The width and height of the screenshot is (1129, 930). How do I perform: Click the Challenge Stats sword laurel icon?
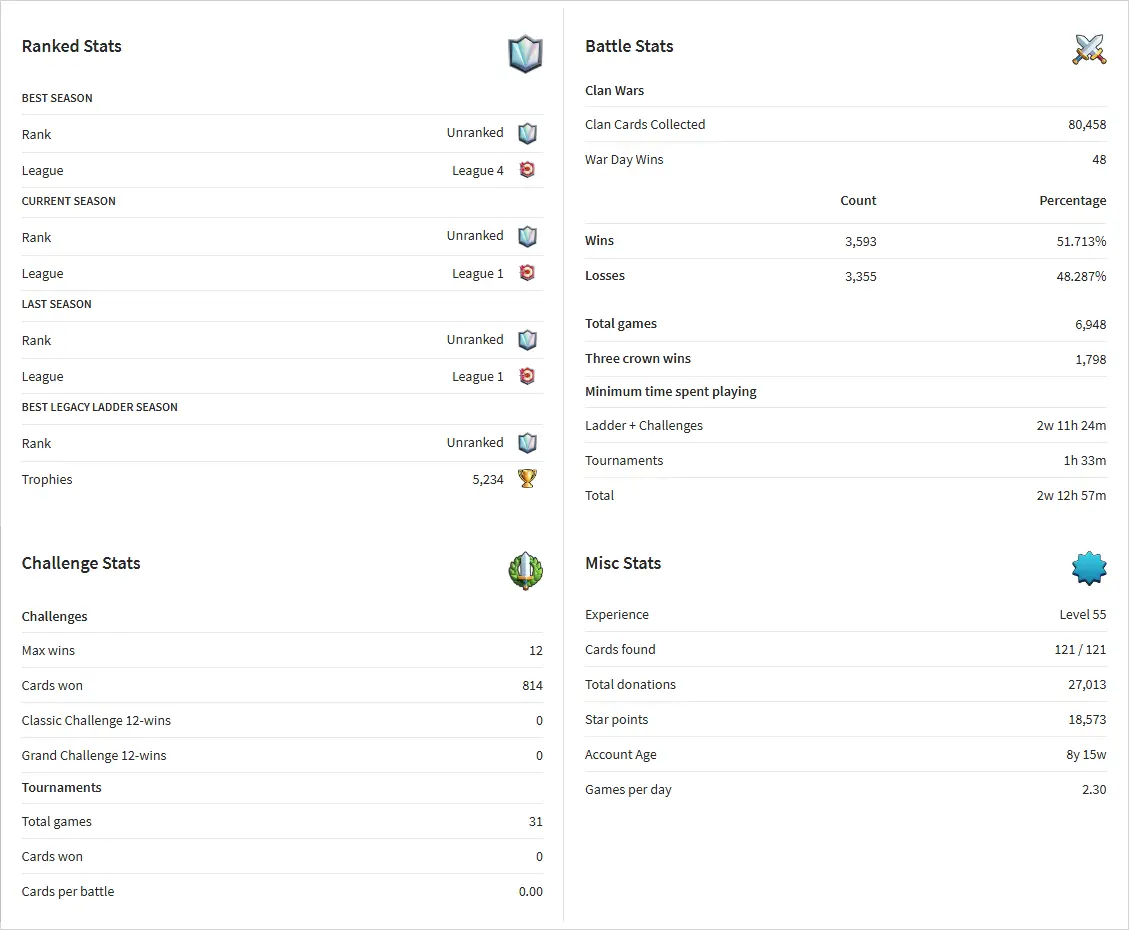click(x=525, y=571)
